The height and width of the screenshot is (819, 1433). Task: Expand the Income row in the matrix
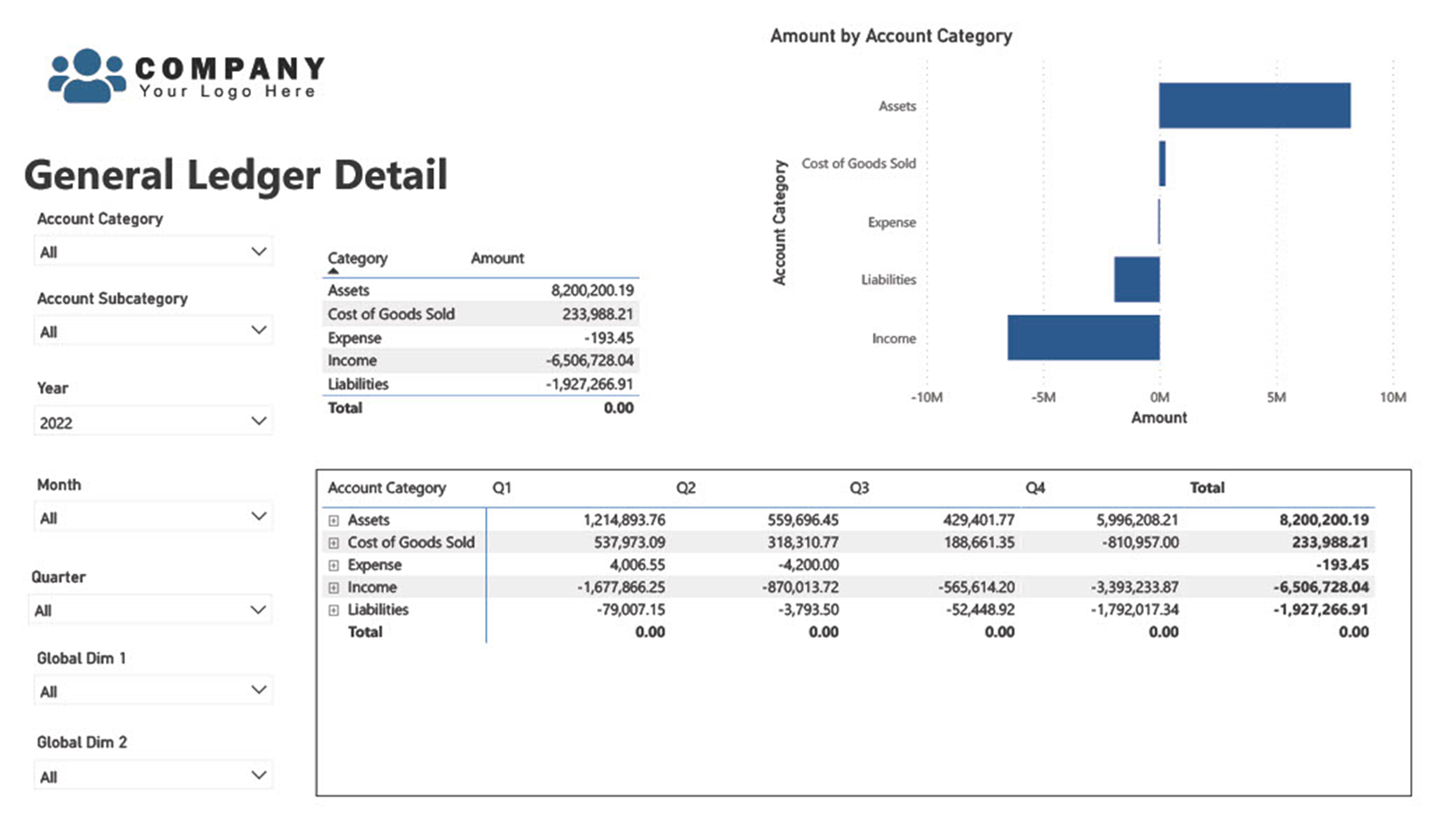point(334,588)
